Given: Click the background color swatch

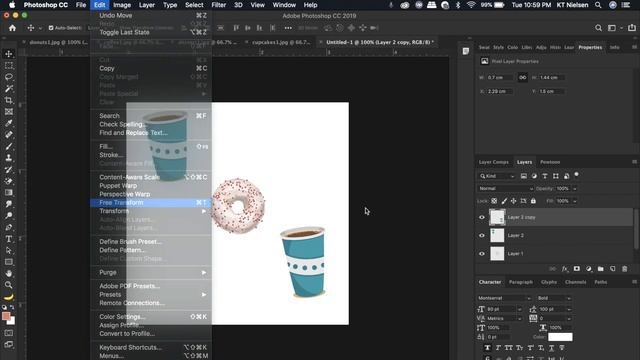Looking at the screenshot, I should [x=12, y=322].
